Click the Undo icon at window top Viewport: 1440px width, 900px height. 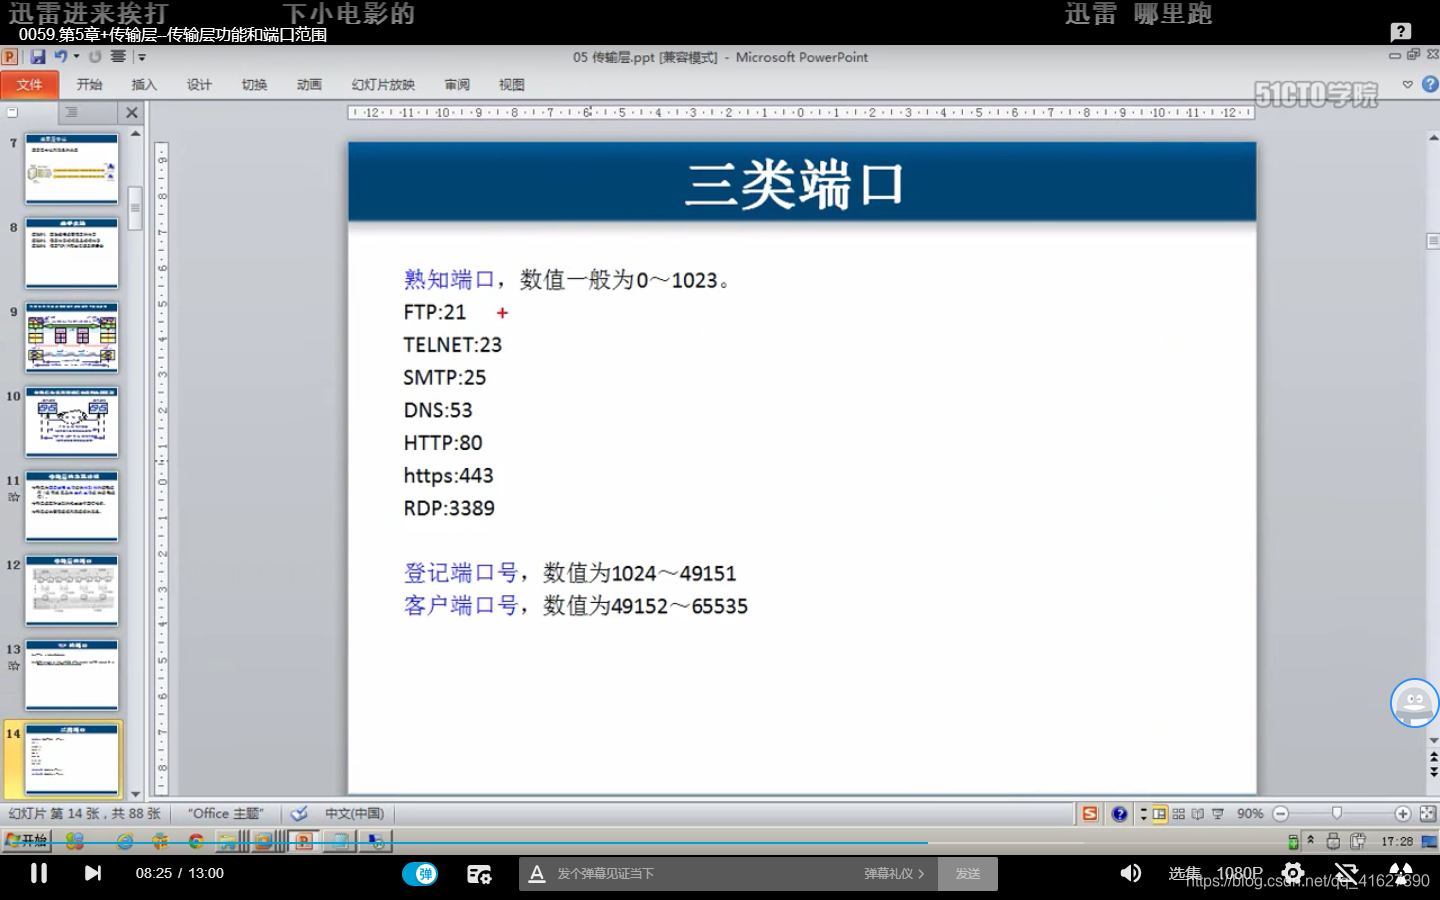[60, 57]
